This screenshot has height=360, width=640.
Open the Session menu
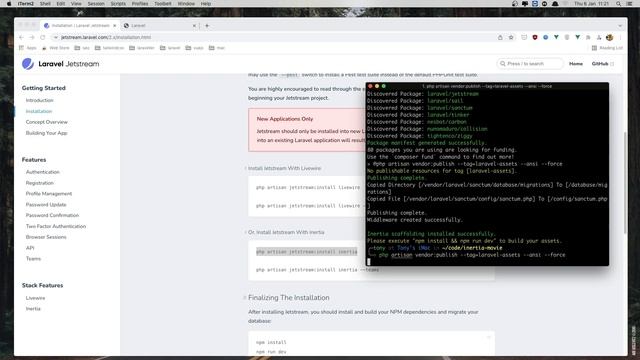point(96,4)
